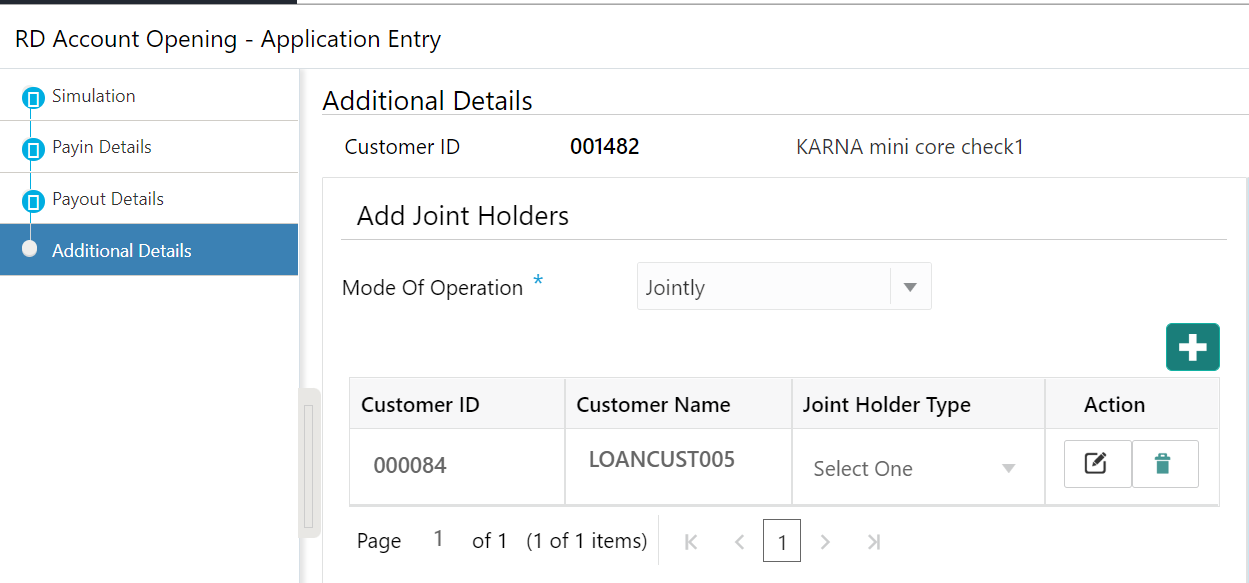Select customer ID 000084 cell
This screenshot has height=583, width=1249.
[x=457, y=466]
